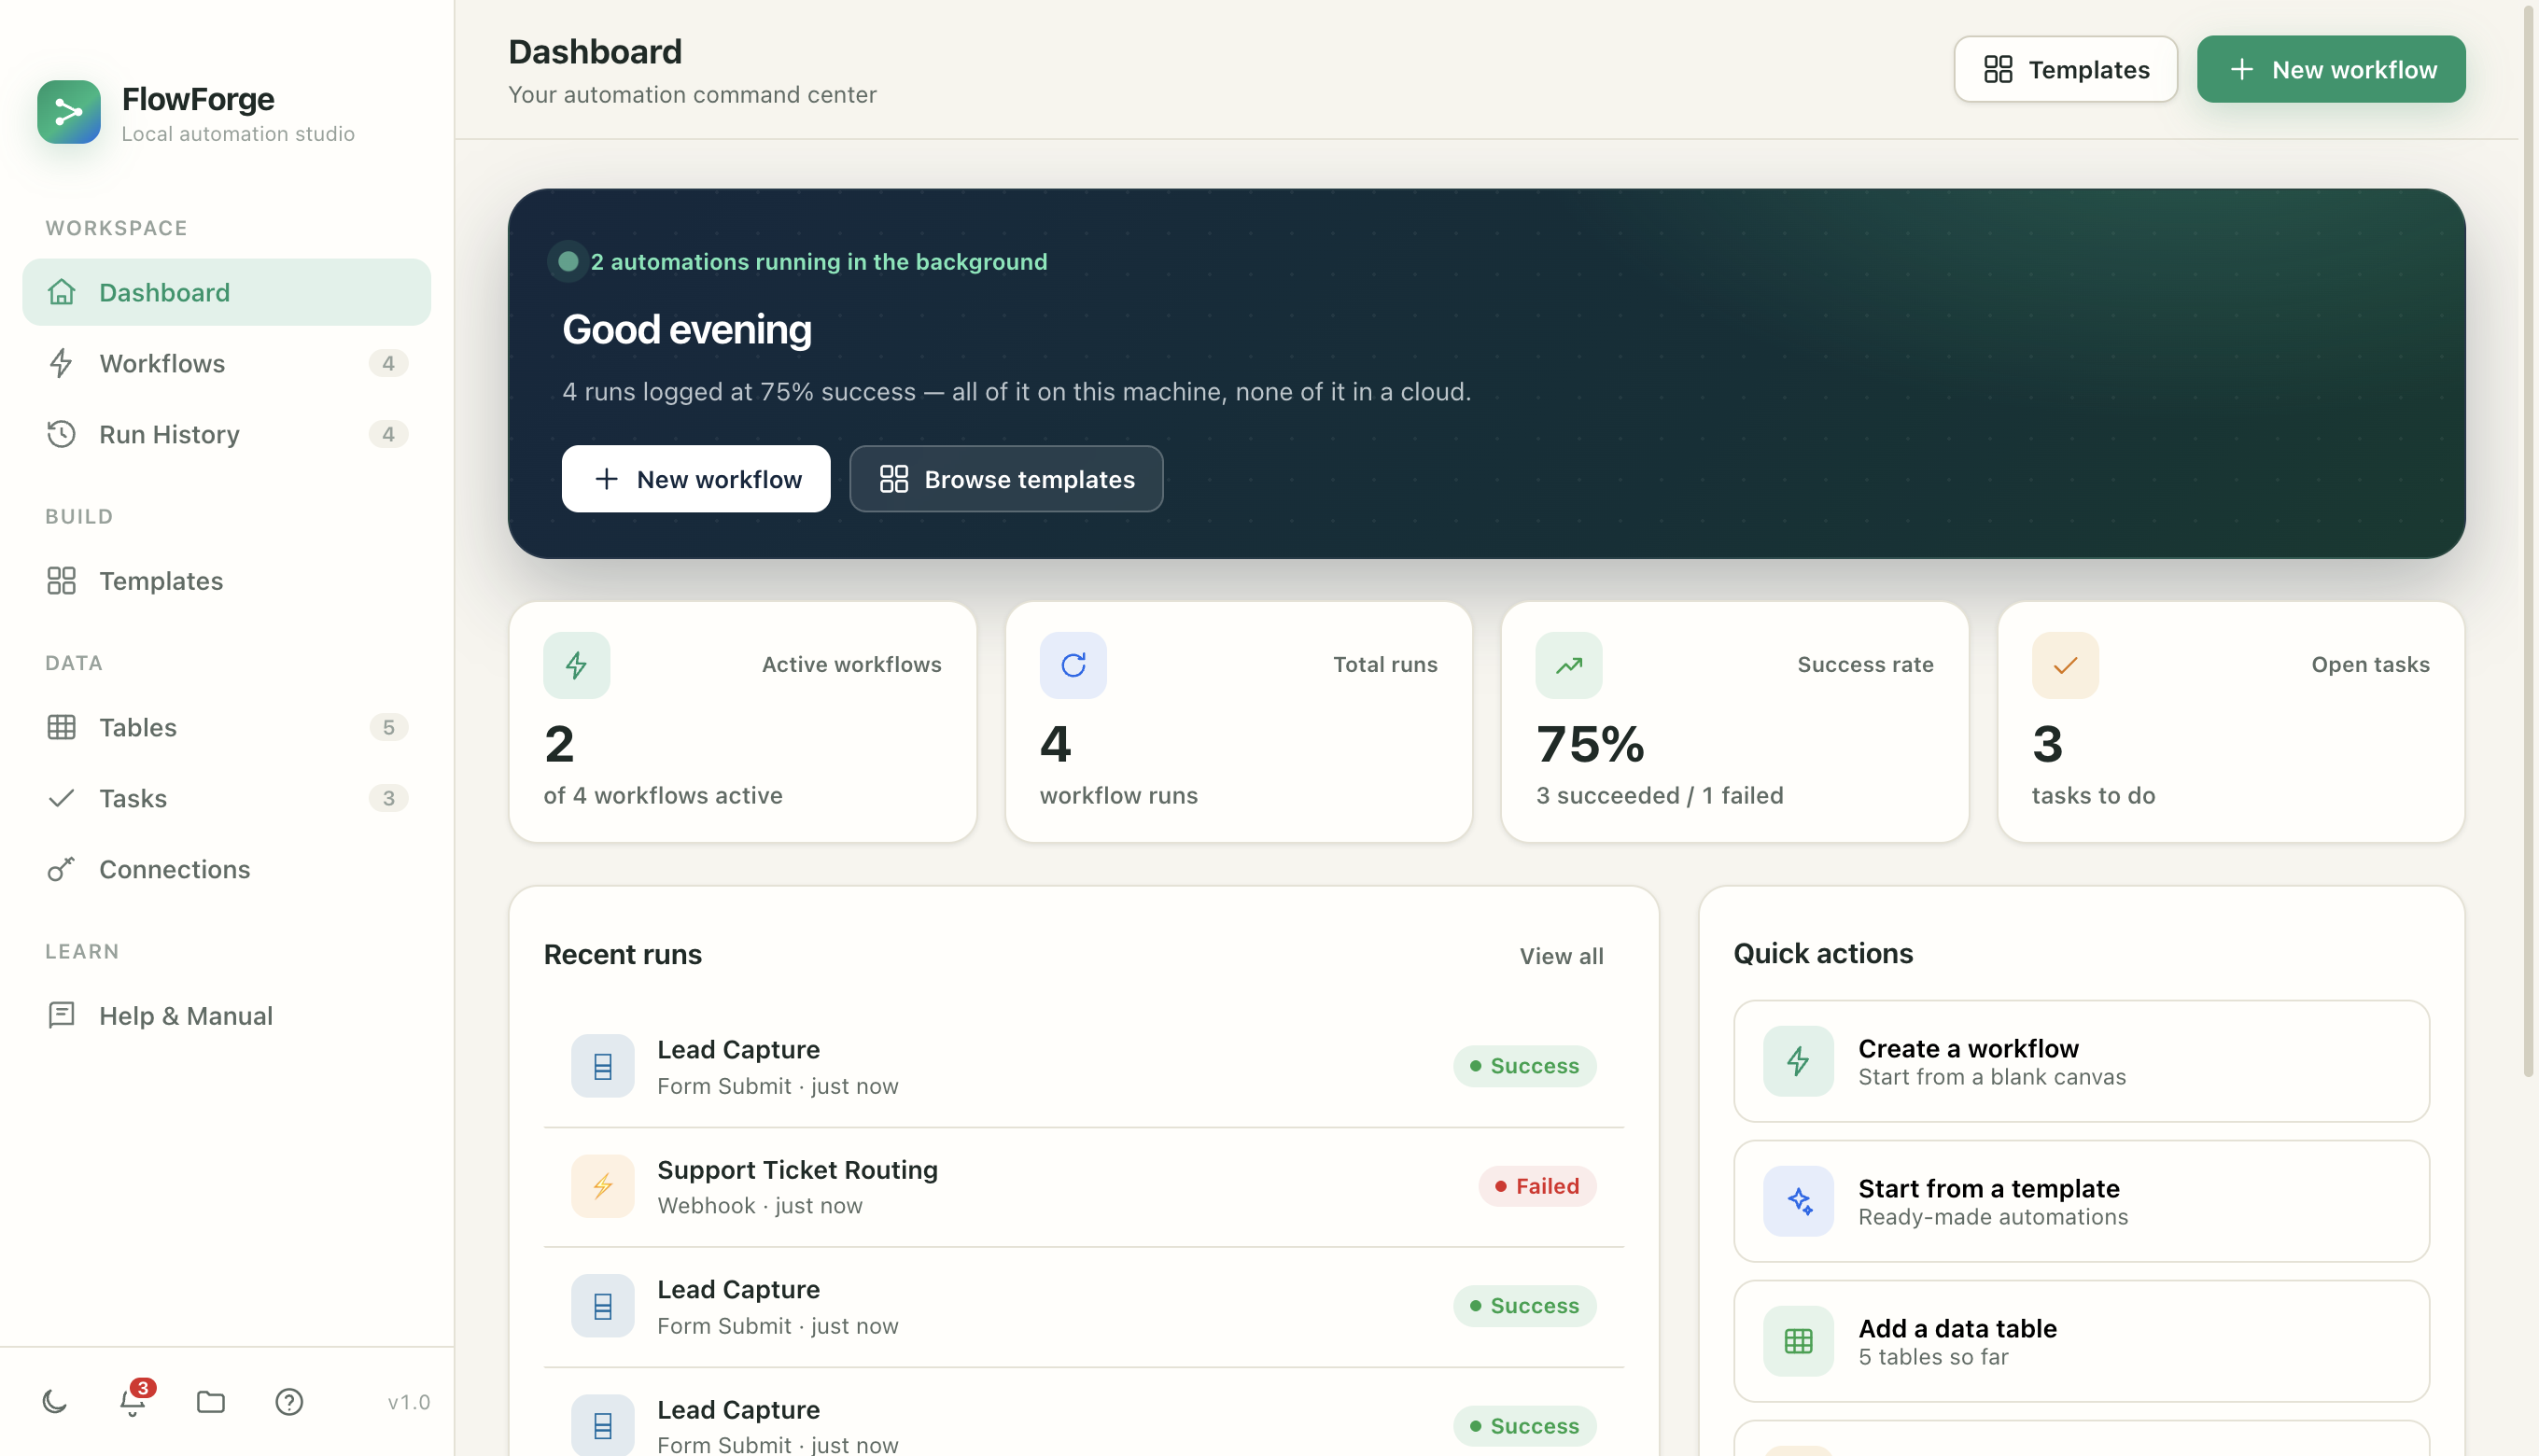The width and height of the screenshot is (2539, 1456).
Task: Click the Connections key icon
Action: pyautogui.click(x=62, y=869)
